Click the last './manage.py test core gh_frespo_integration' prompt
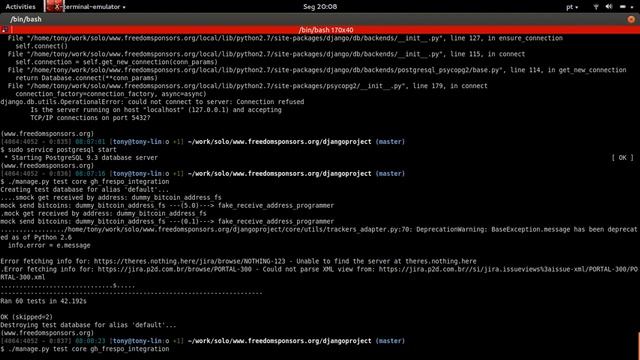 (x=85, y=349)
